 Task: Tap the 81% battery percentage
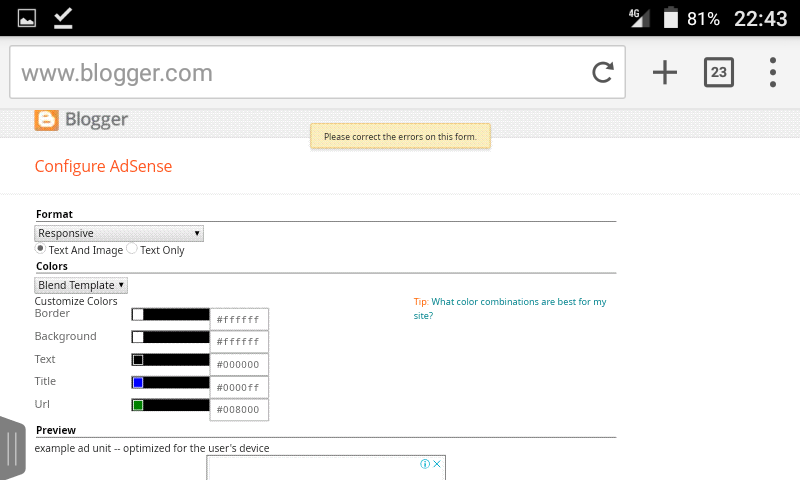[x=703, y=19]
